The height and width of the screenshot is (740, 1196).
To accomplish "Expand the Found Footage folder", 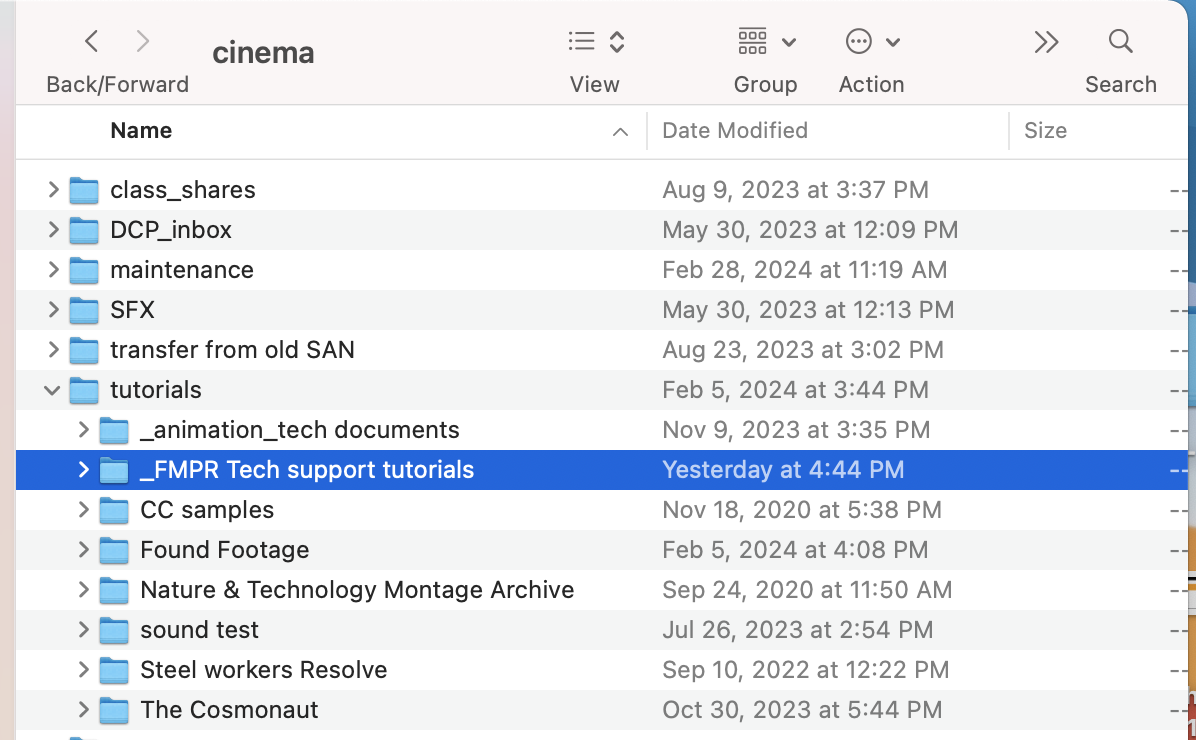I will point(84,550).
